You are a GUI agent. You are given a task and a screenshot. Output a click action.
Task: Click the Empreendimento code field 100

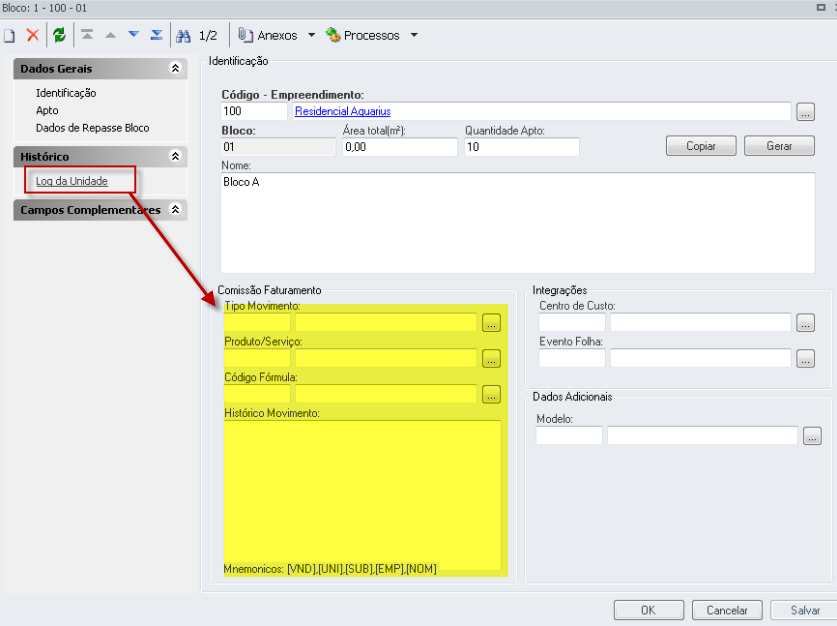(254, 111)
